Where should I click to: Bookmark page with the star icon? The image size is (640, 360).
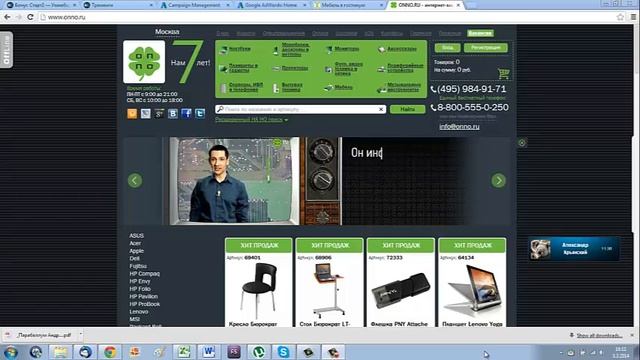pos(620,17)
